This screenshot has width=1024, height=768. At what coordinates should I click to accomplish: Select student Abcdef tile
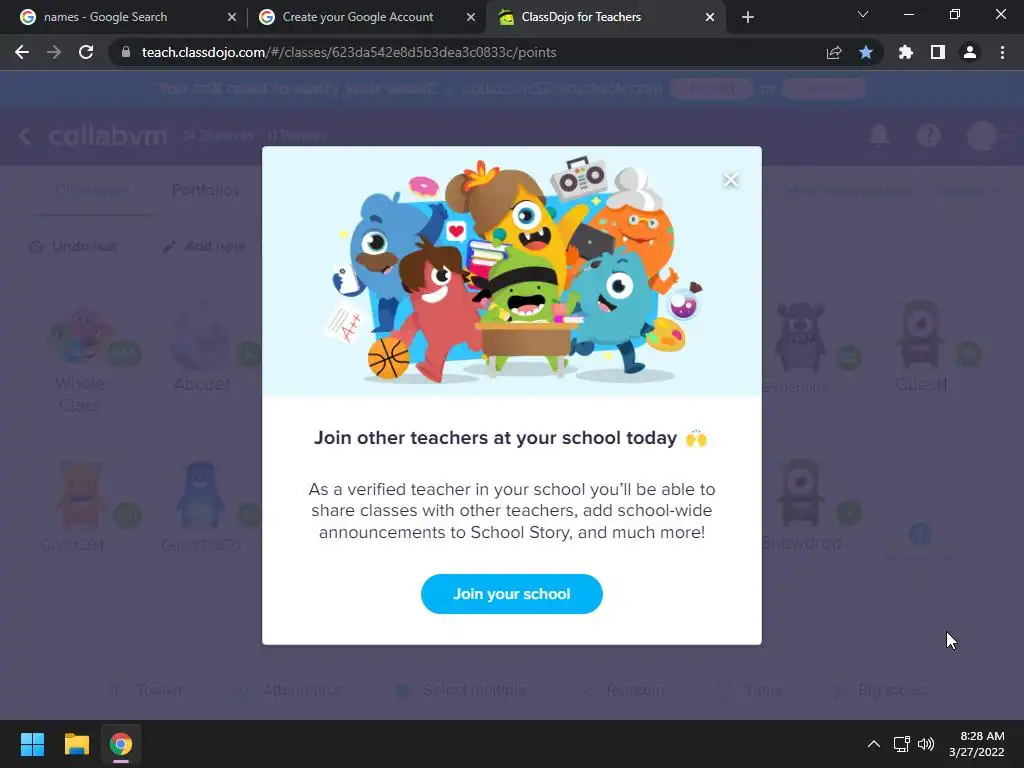(x=201, y=349)
